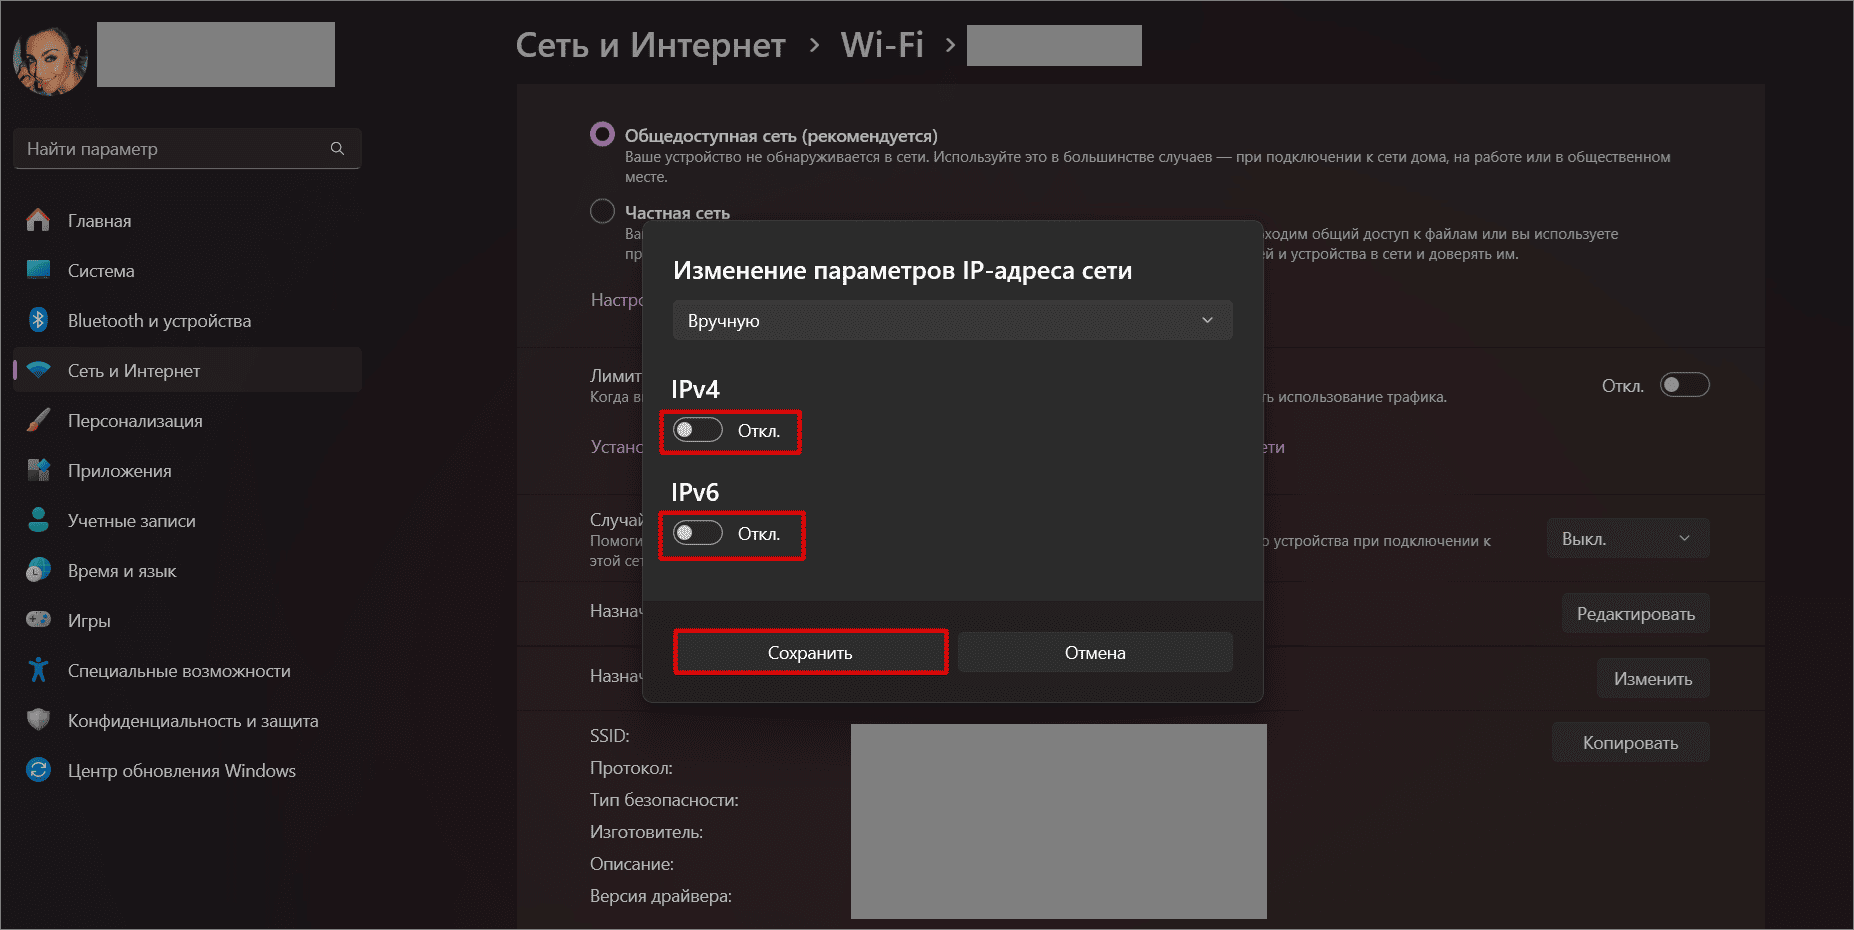
Task: Click the Home (Главная) house icon
Action: point(38,220)
